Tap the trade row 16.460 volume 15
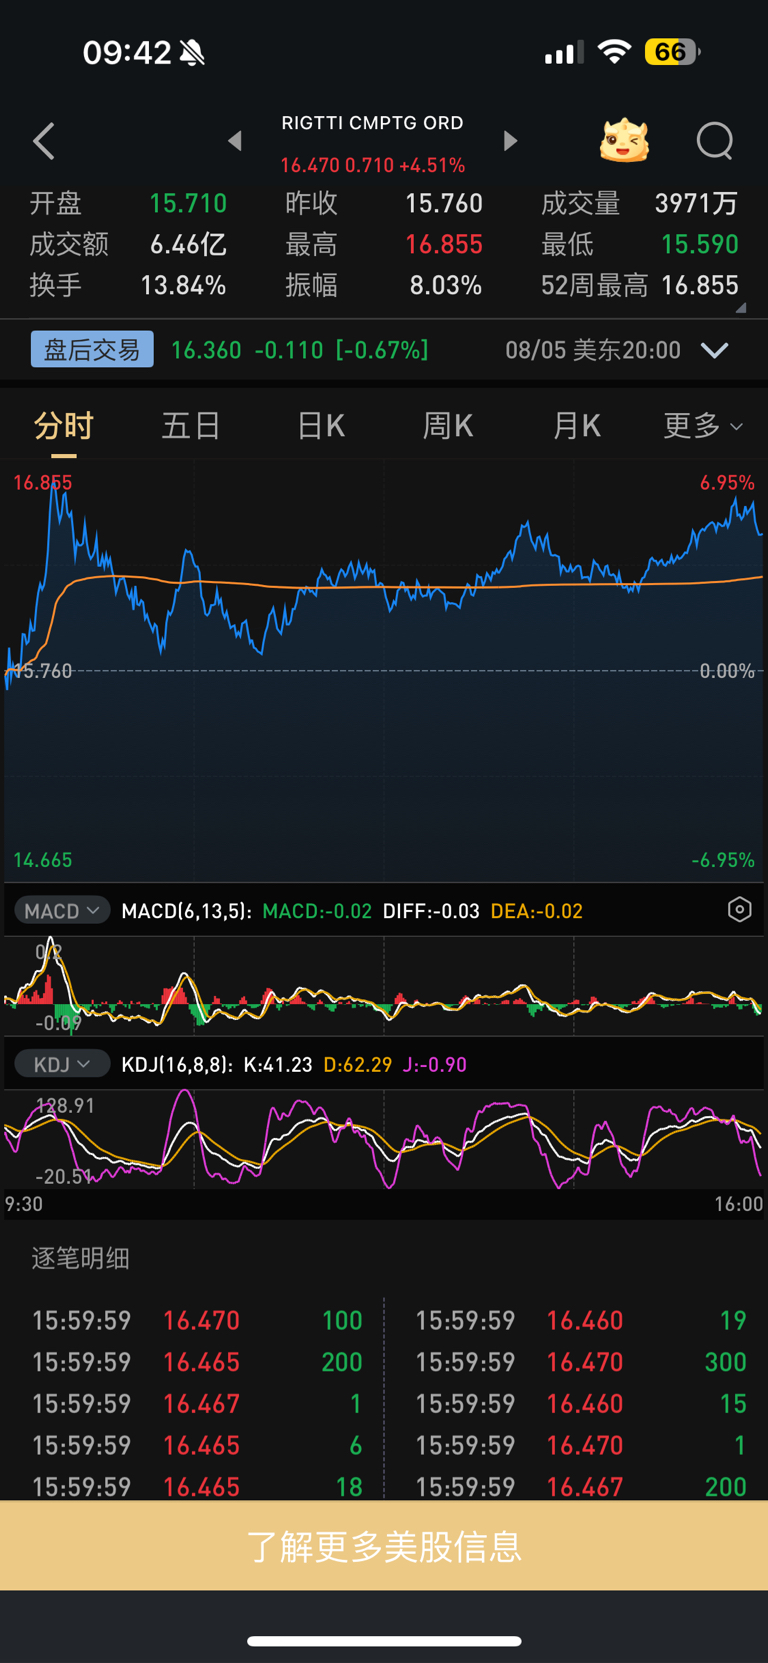 pos(581,1404)
